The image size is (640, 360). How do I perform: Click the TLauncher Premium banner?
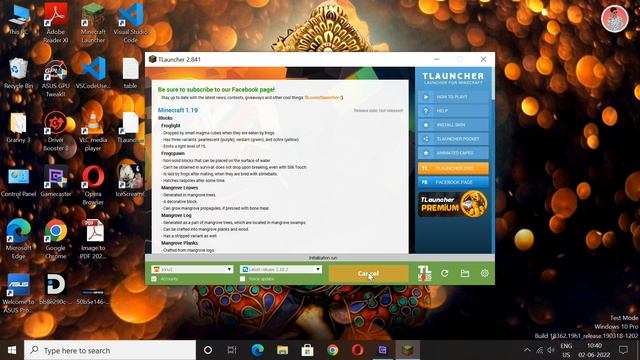point(453,204)
